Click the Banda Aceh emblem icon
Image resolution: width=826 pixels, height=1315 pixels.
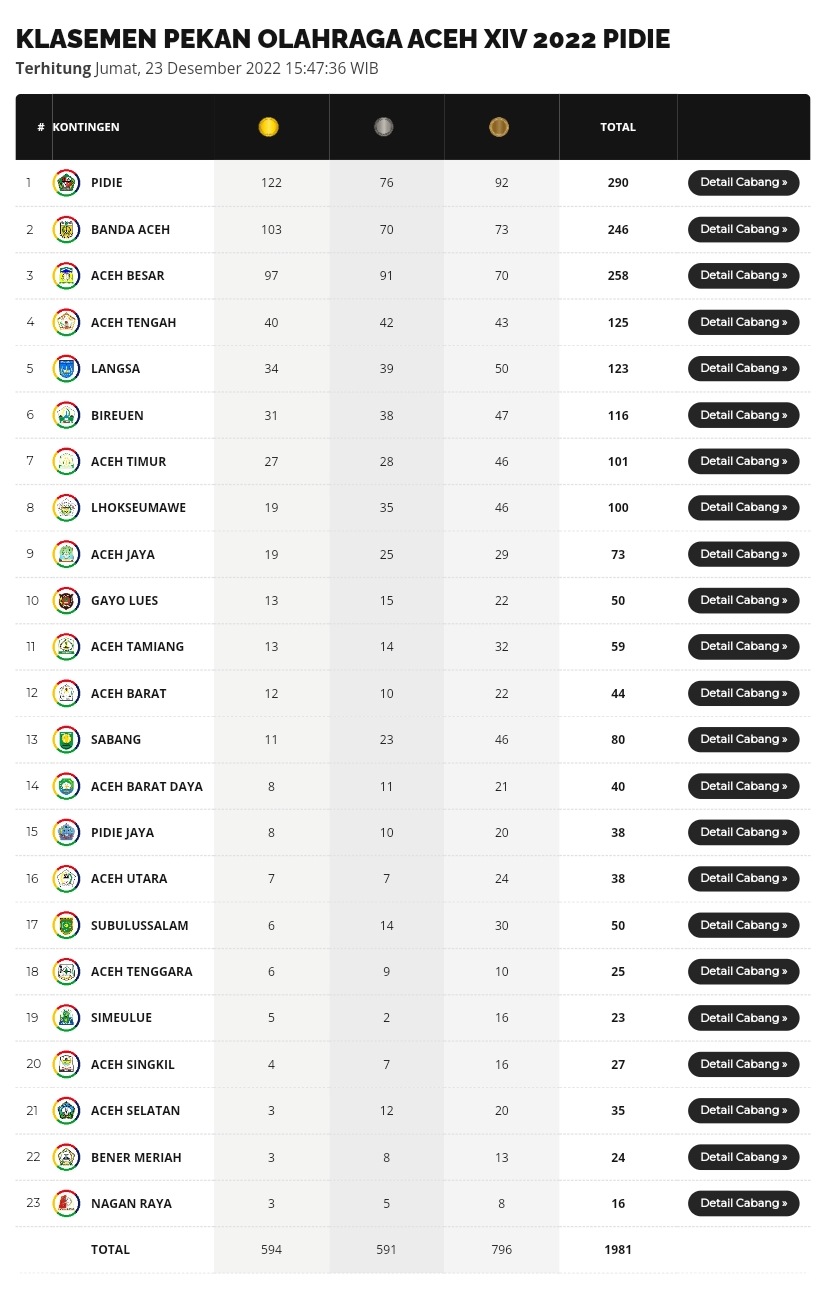click(66, 229)
